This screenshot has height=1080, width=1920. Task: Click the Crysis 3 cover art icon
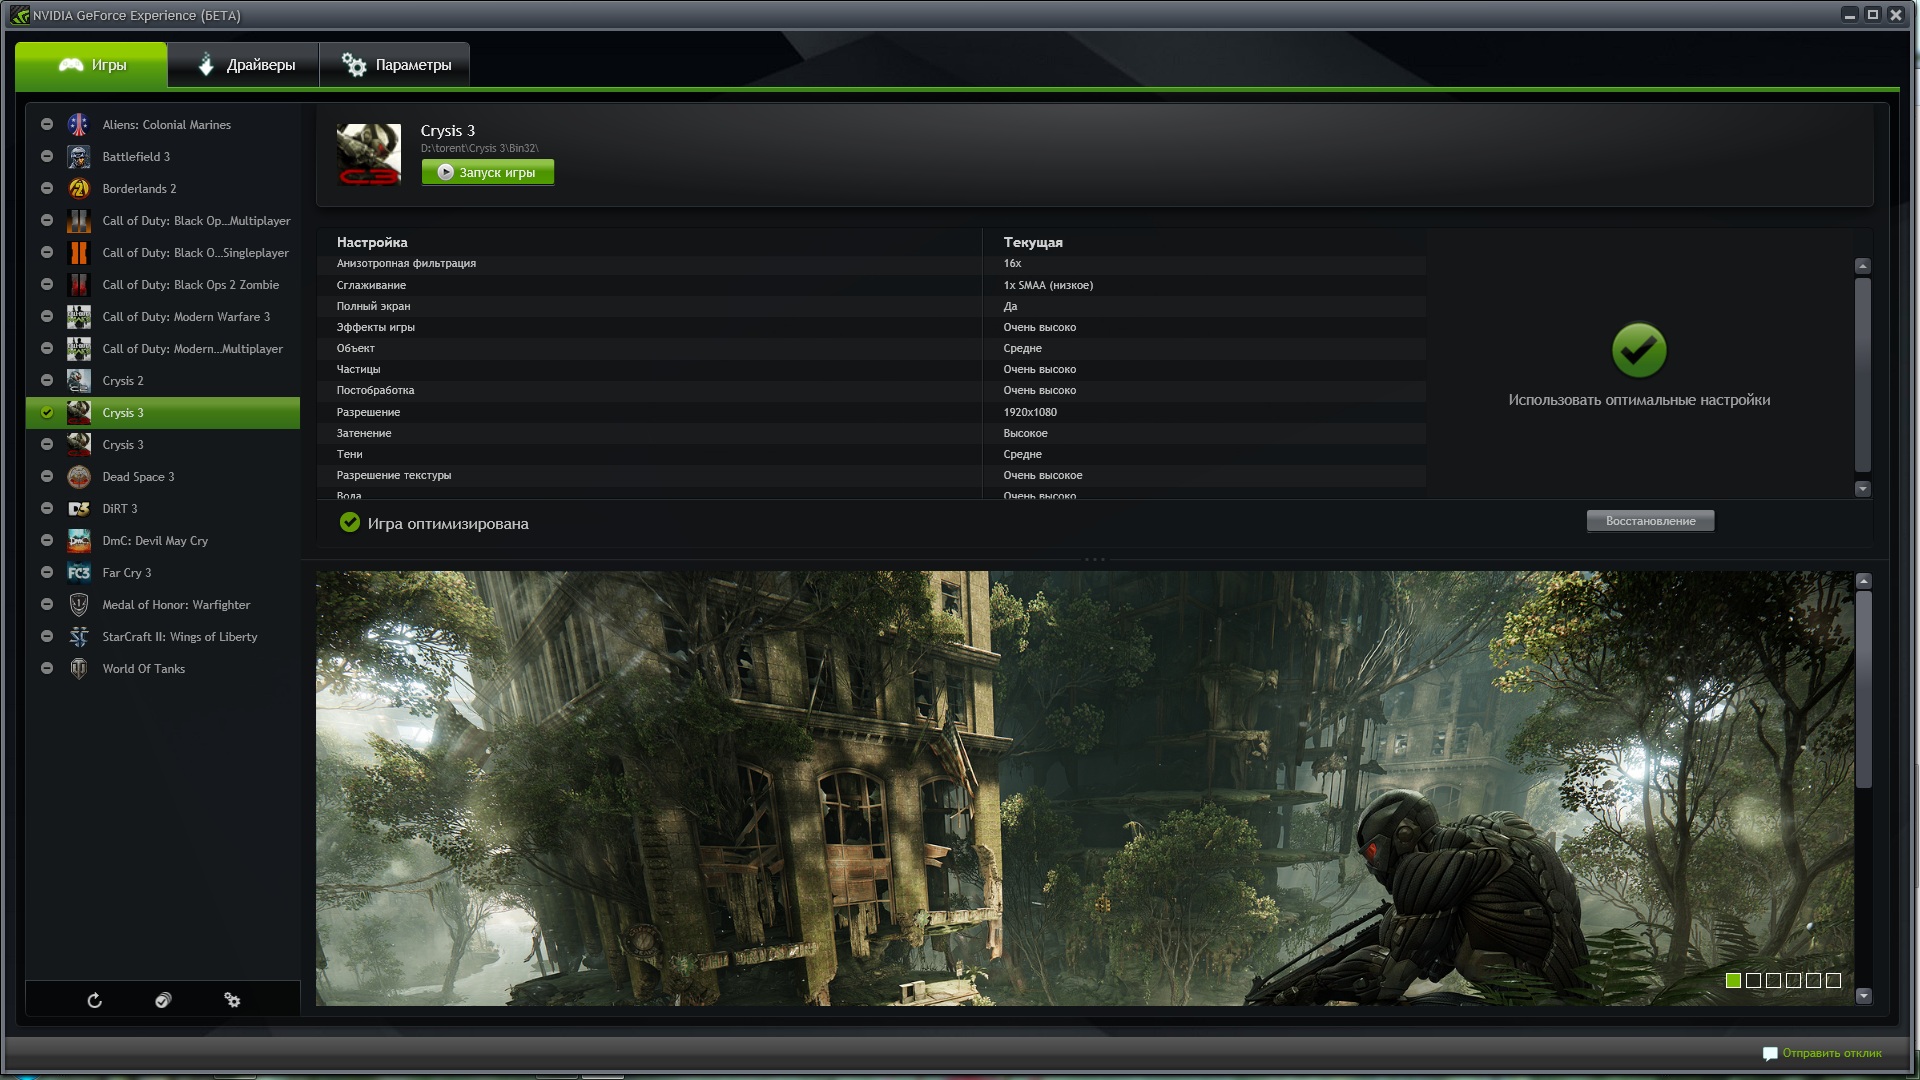tap(368, 154)
